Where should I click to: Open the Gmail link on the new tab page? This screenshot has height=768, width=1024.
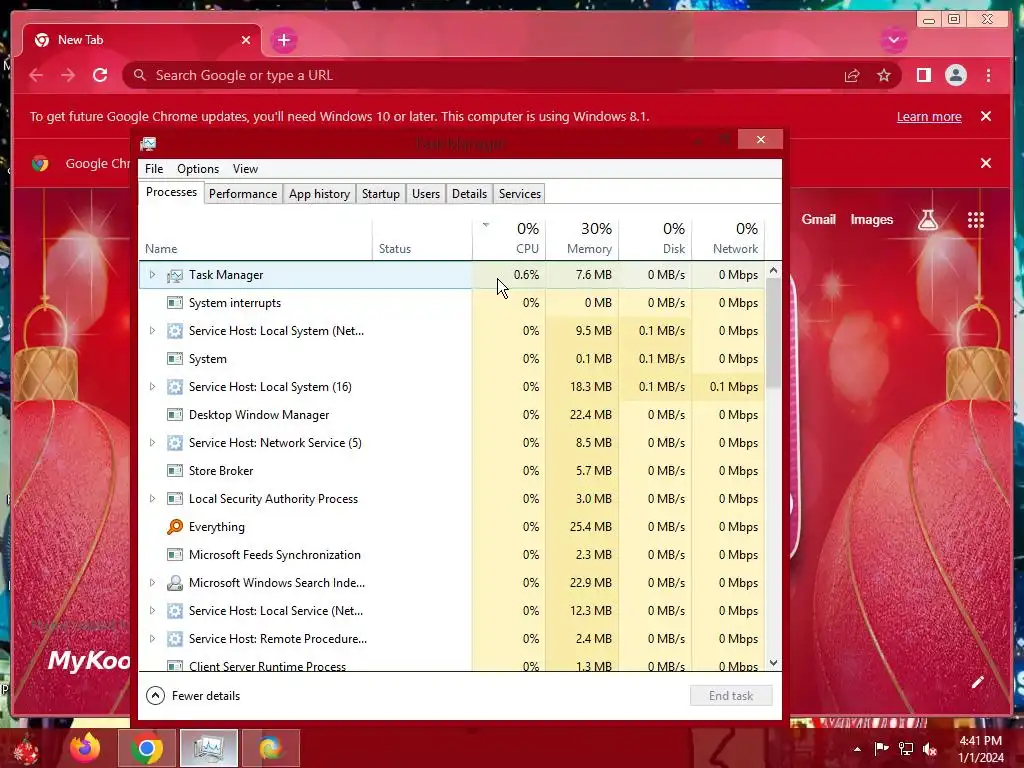point(818,219)
